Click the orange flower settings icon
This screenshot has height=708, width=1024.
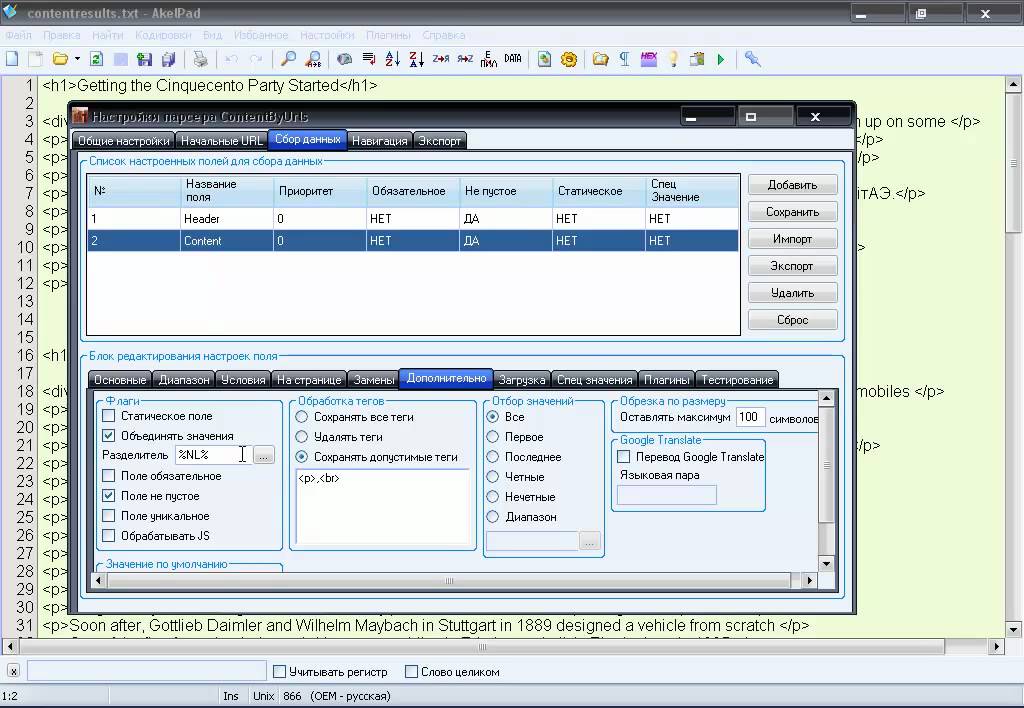coord(569,59)
